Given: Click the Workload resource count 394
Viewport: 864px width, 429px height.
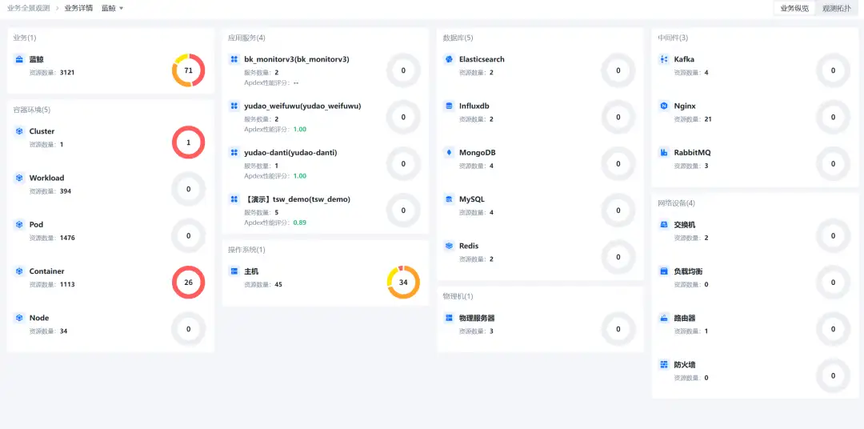Looking at the screenshot, I should point(66,191).
